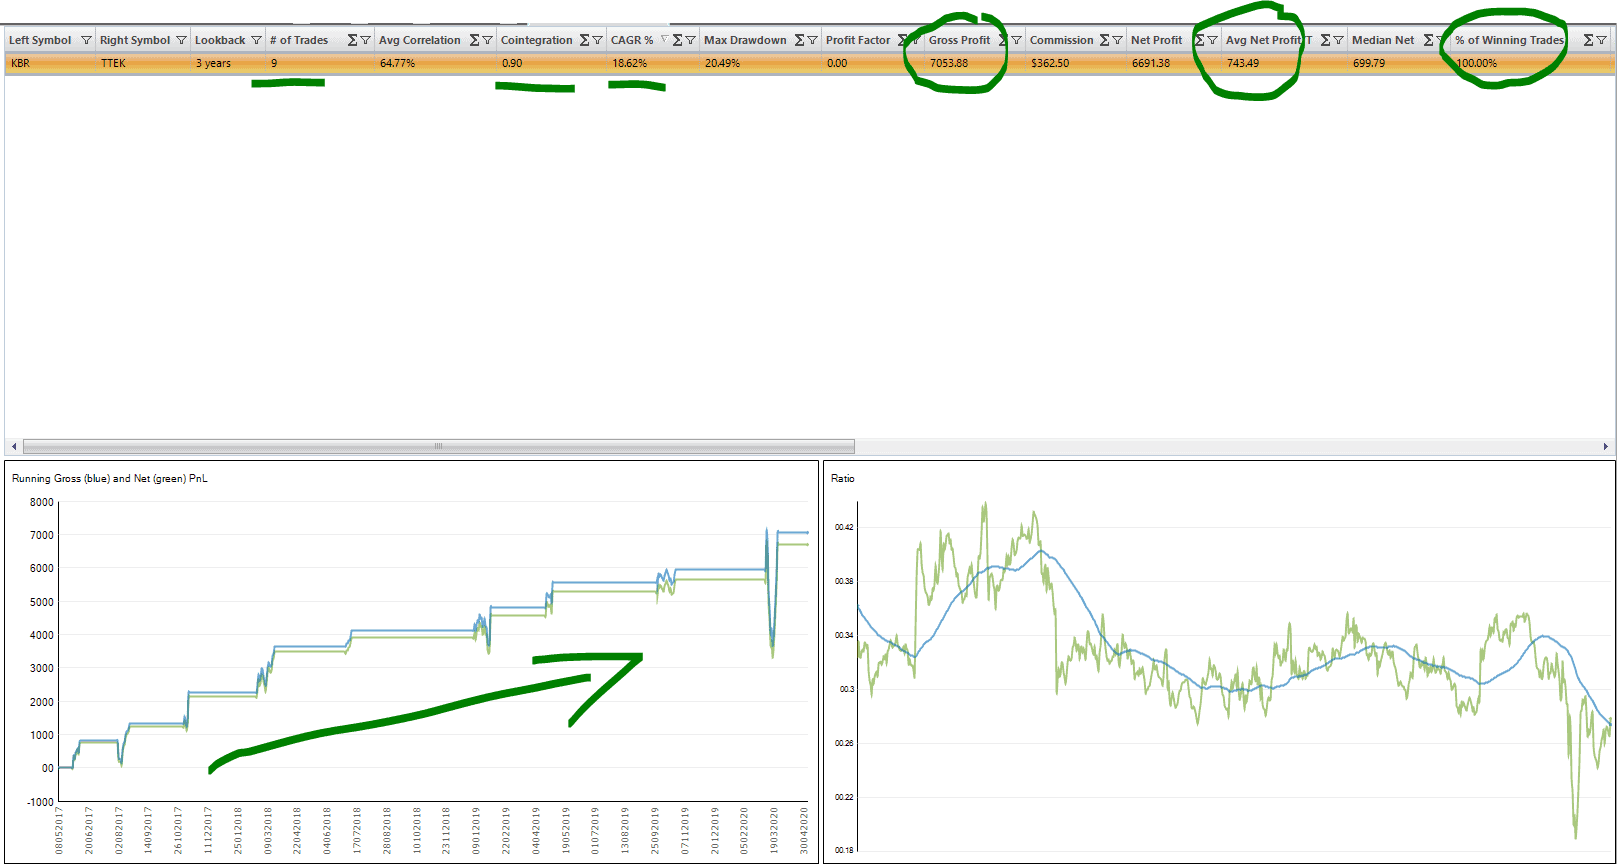
Task: Sort by the Commission column header
Action: coord(1062,40)
